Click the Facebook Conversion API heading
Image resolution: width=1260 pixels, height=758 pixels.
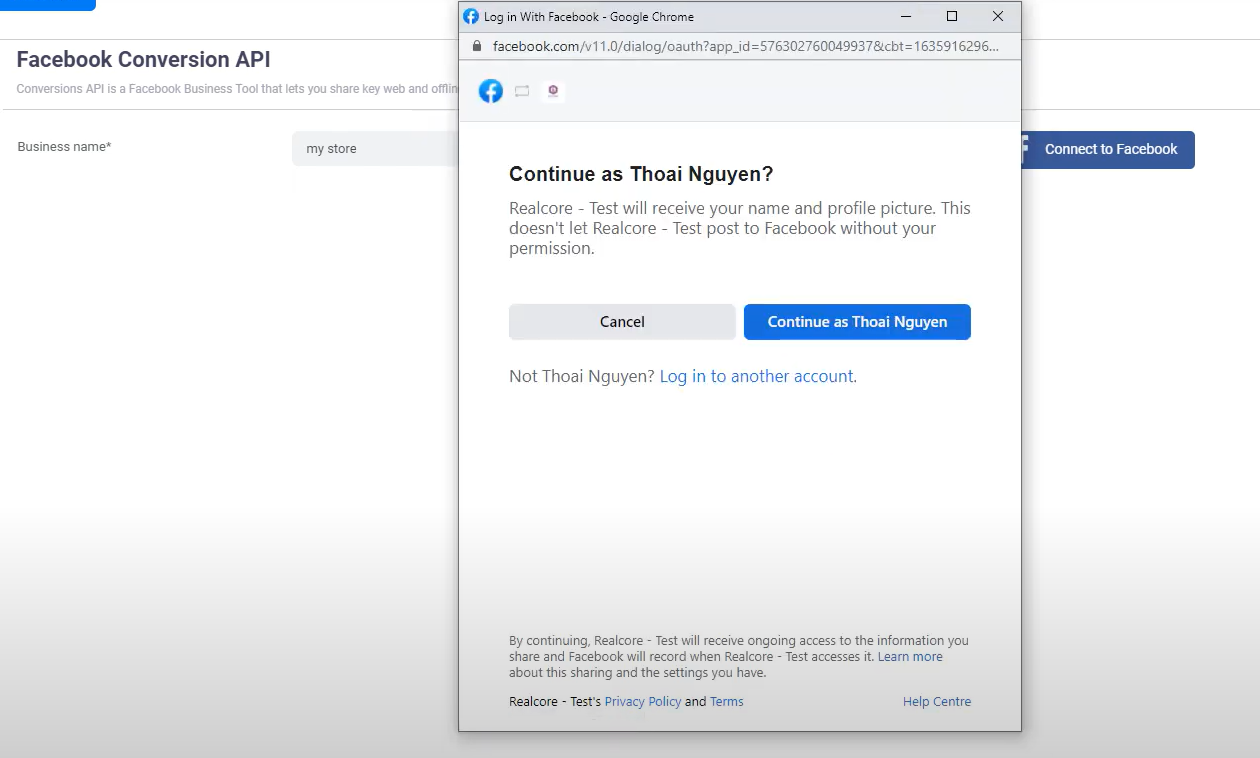144,60
